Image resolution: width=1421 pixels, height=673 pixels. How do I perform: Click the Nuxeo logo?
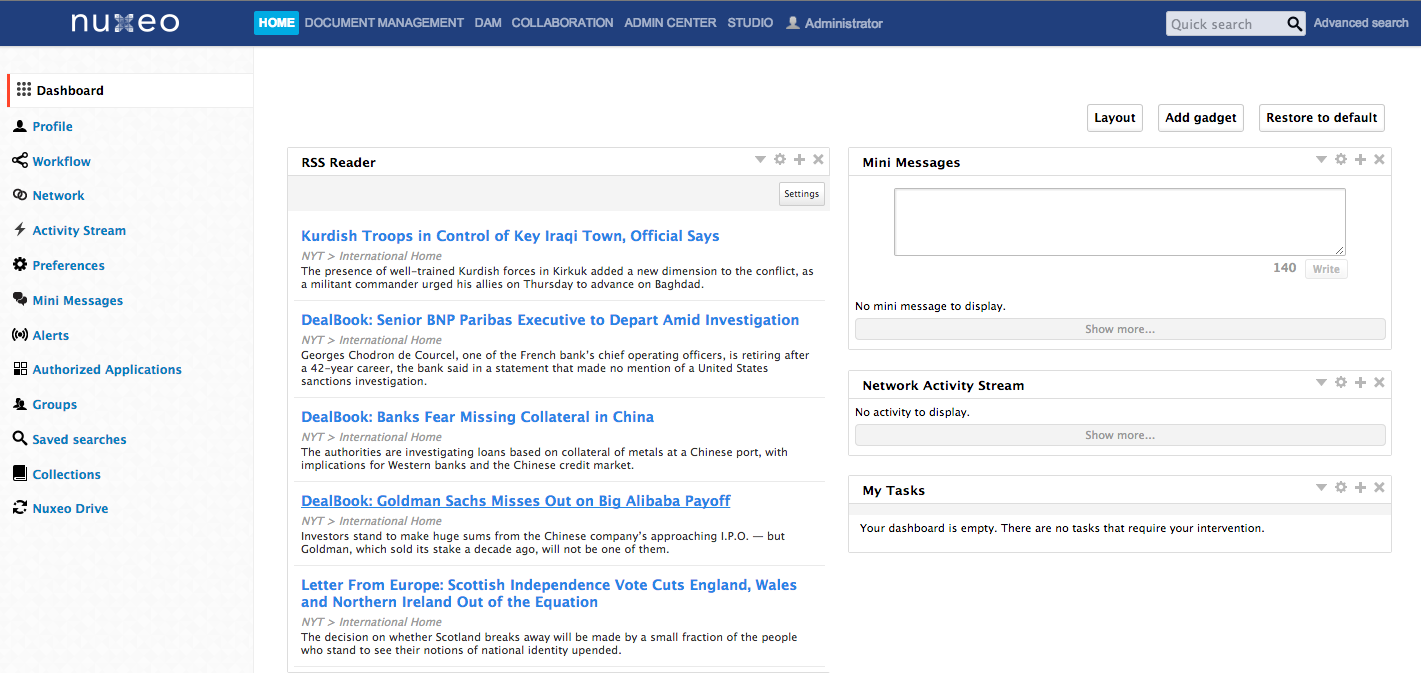coord(125,22)
